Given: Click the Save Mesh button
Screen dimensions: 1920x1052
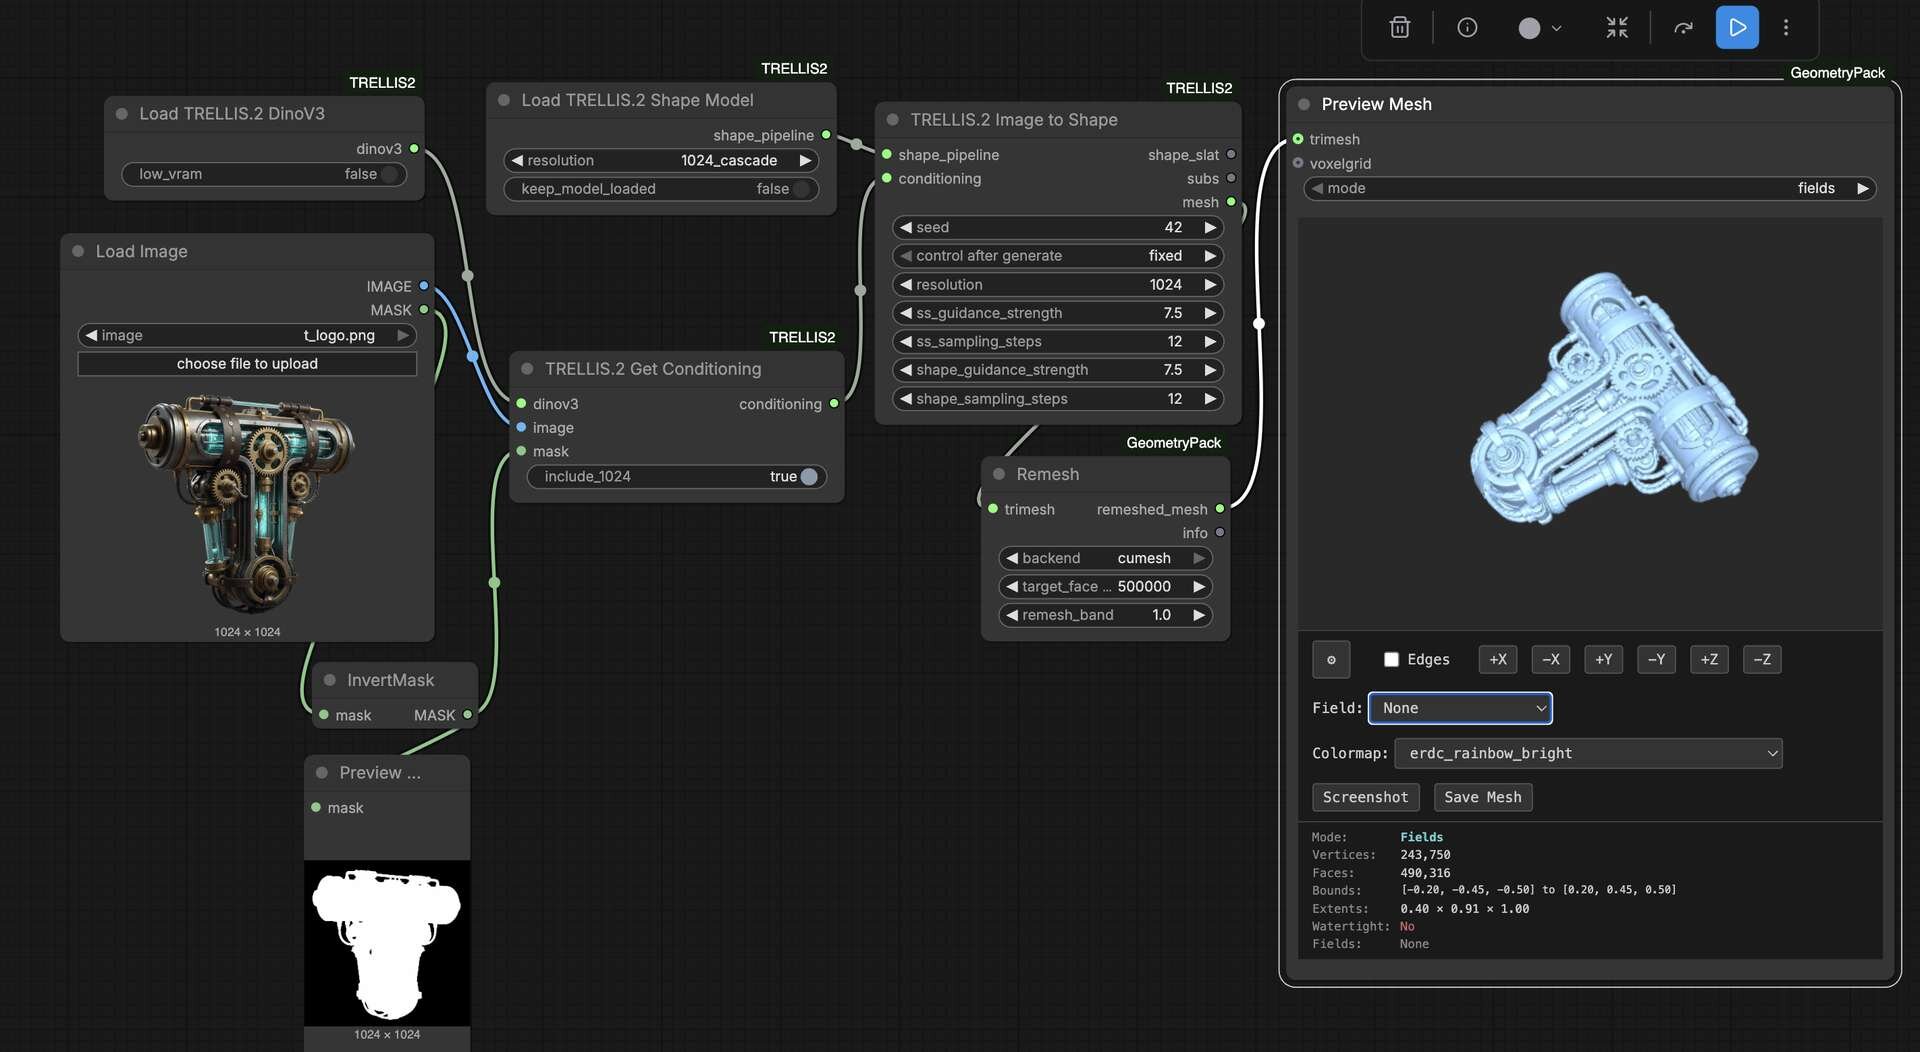Looking at the screenshot, I should coord(1482,797).
